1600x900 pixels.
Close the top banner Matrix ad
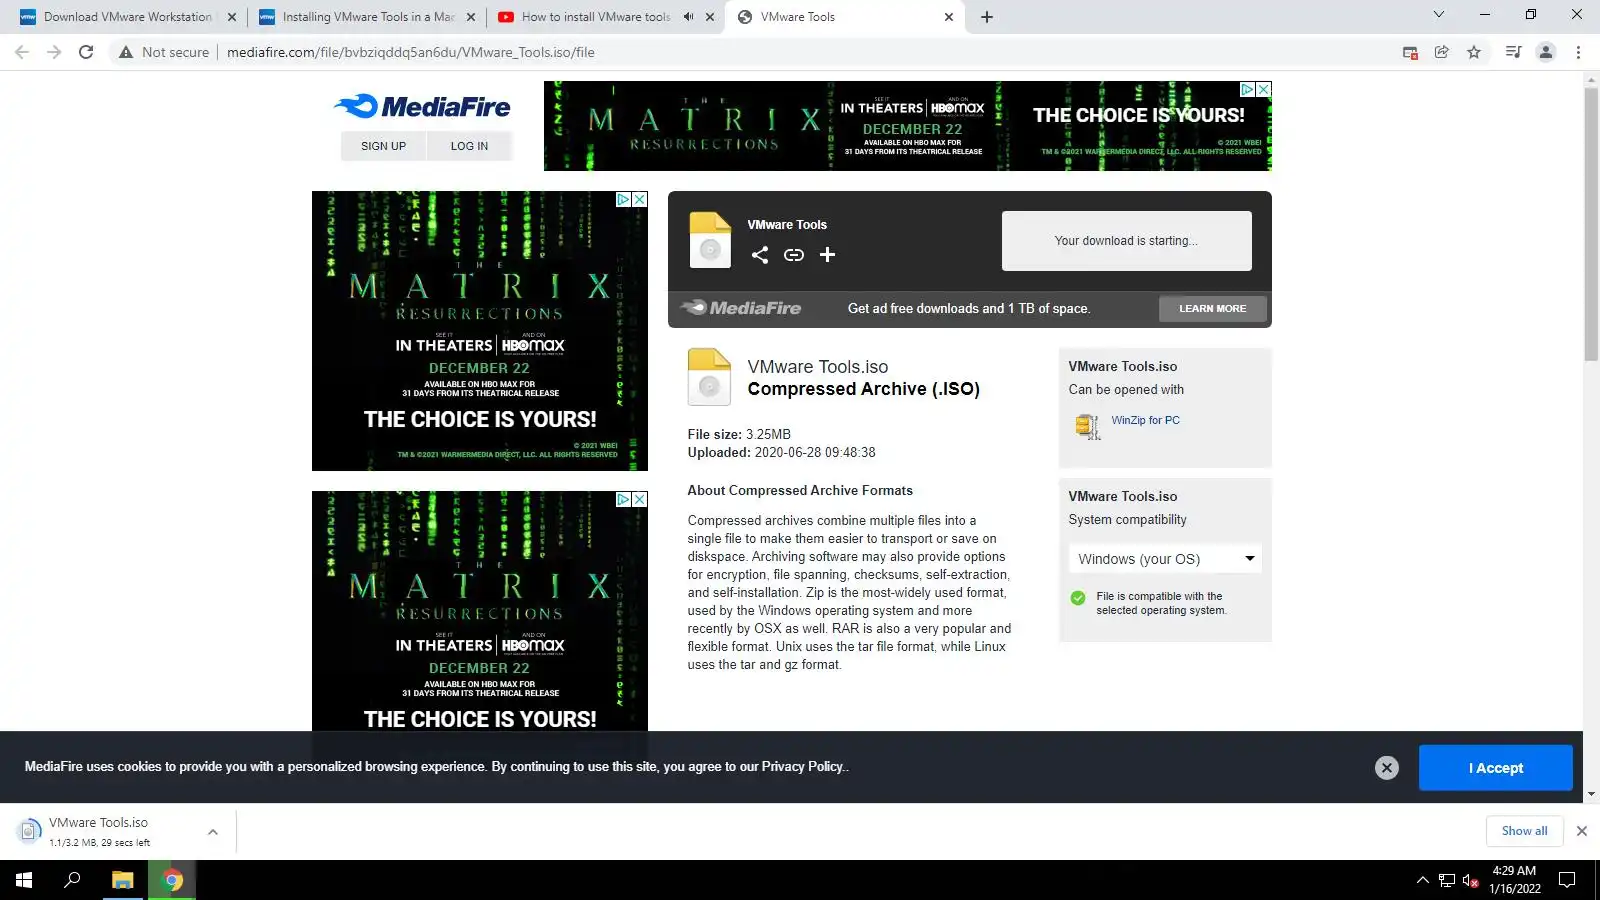click(1264, 89)
